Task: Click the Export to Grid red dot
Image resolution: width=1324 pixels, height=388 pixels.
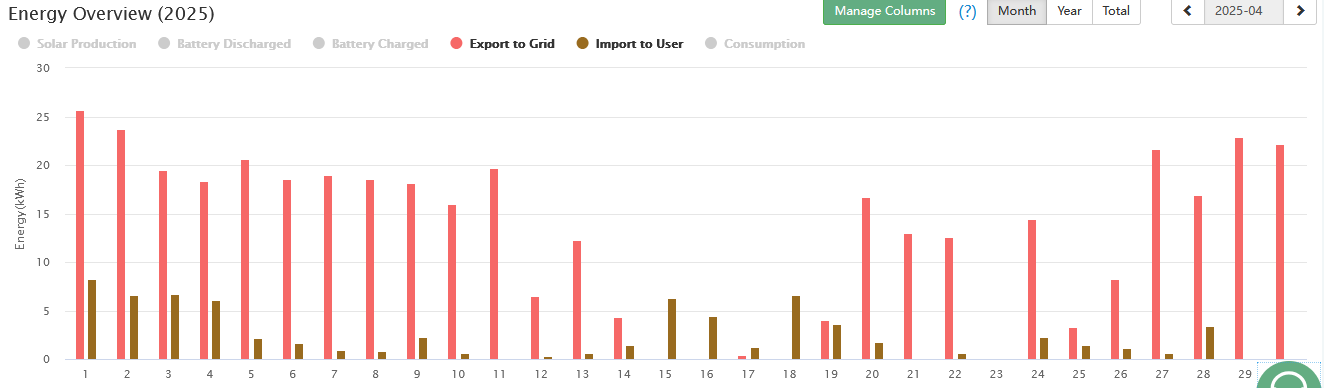Action: [x=458, y=44]
